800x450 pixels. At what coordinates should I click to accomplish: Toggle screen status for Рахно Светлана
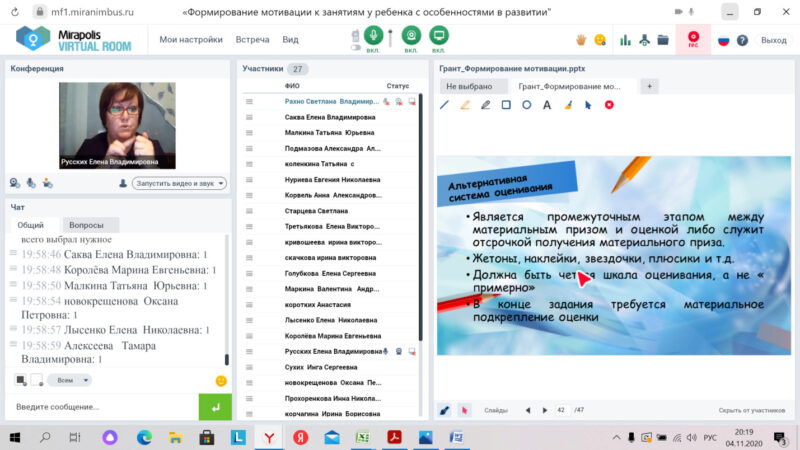pos(412,102)
